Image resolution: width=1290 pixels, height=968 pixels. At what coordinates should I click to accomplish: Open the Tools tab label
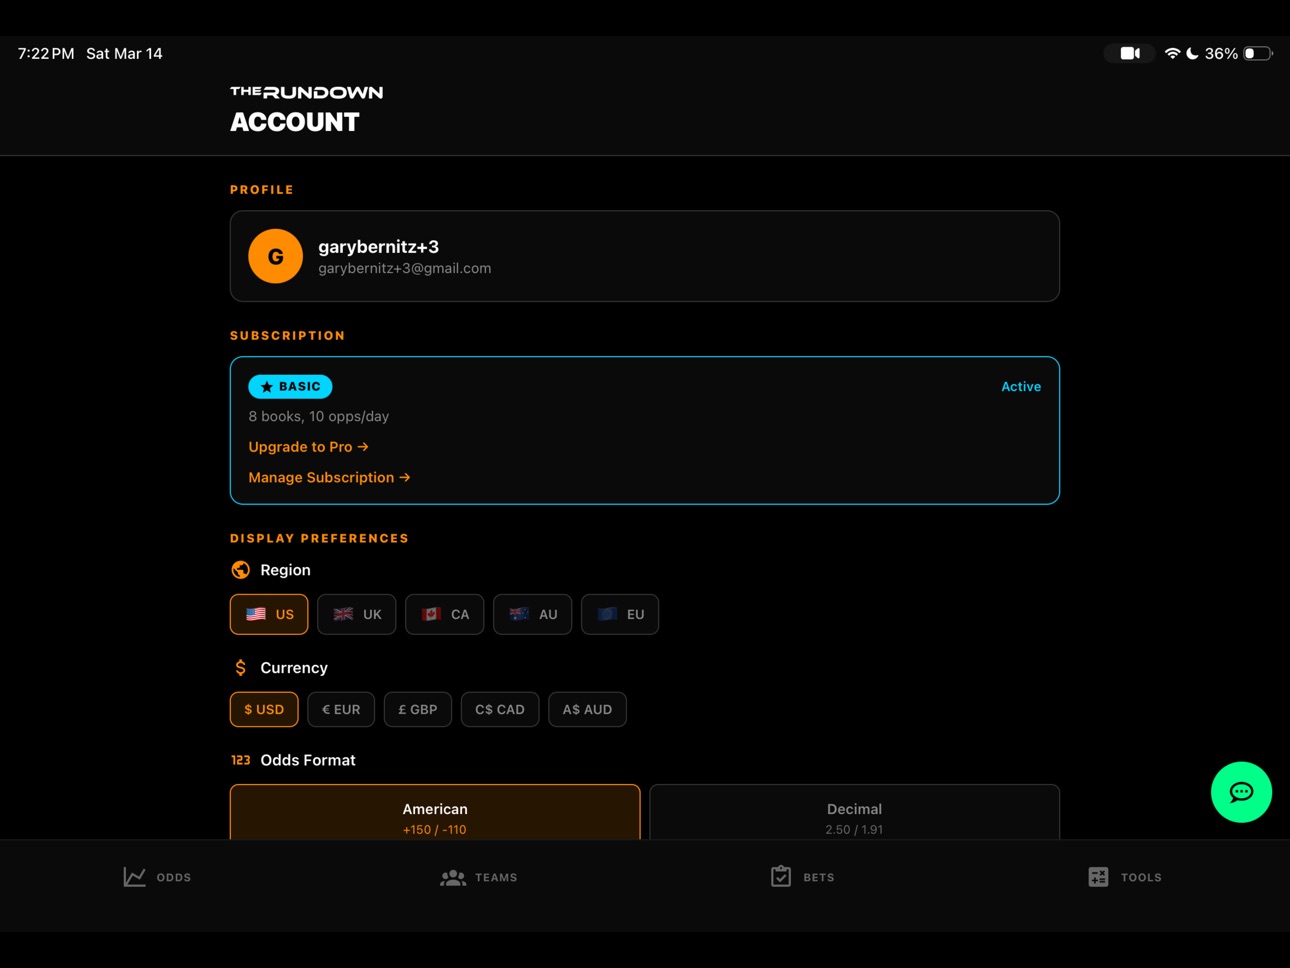pos(1141,877)
